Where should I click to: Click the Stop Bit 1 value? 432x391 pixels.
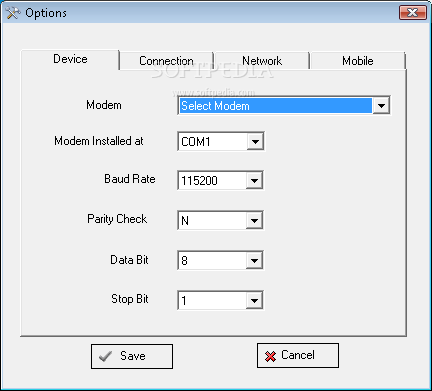(x=213, y=301)
